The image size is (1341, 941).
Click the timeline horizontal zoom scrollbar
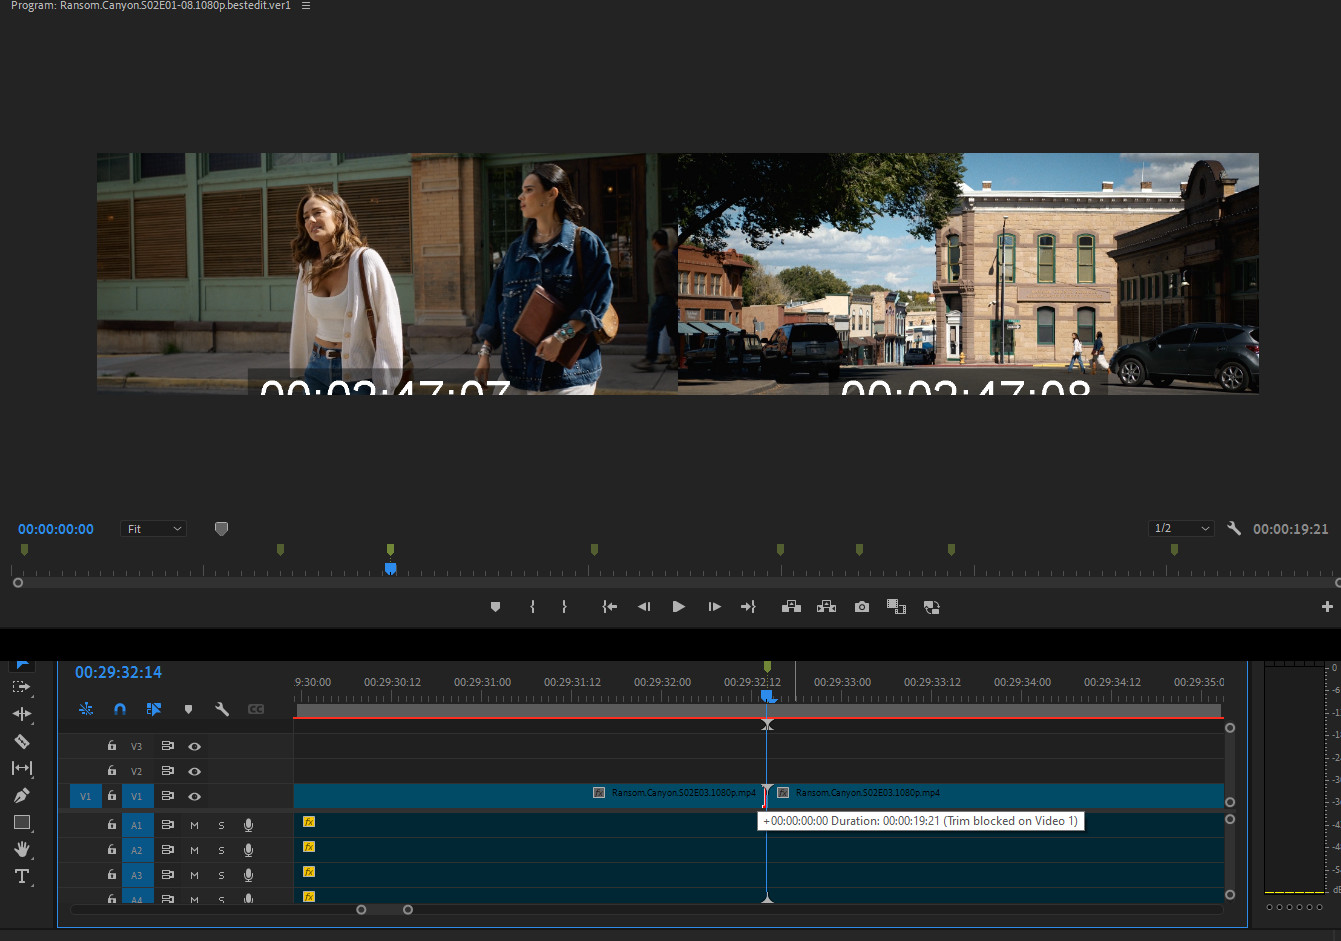point(385,909)
